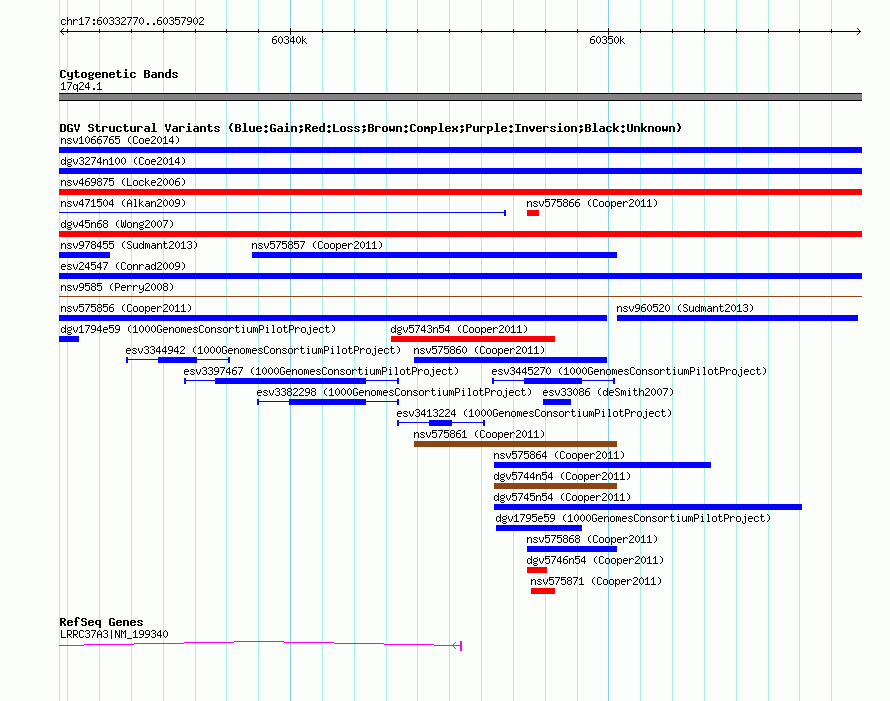Select nsv575857 (Cooper2011) label
Screen dimensions: 890x701
[317, 245]
